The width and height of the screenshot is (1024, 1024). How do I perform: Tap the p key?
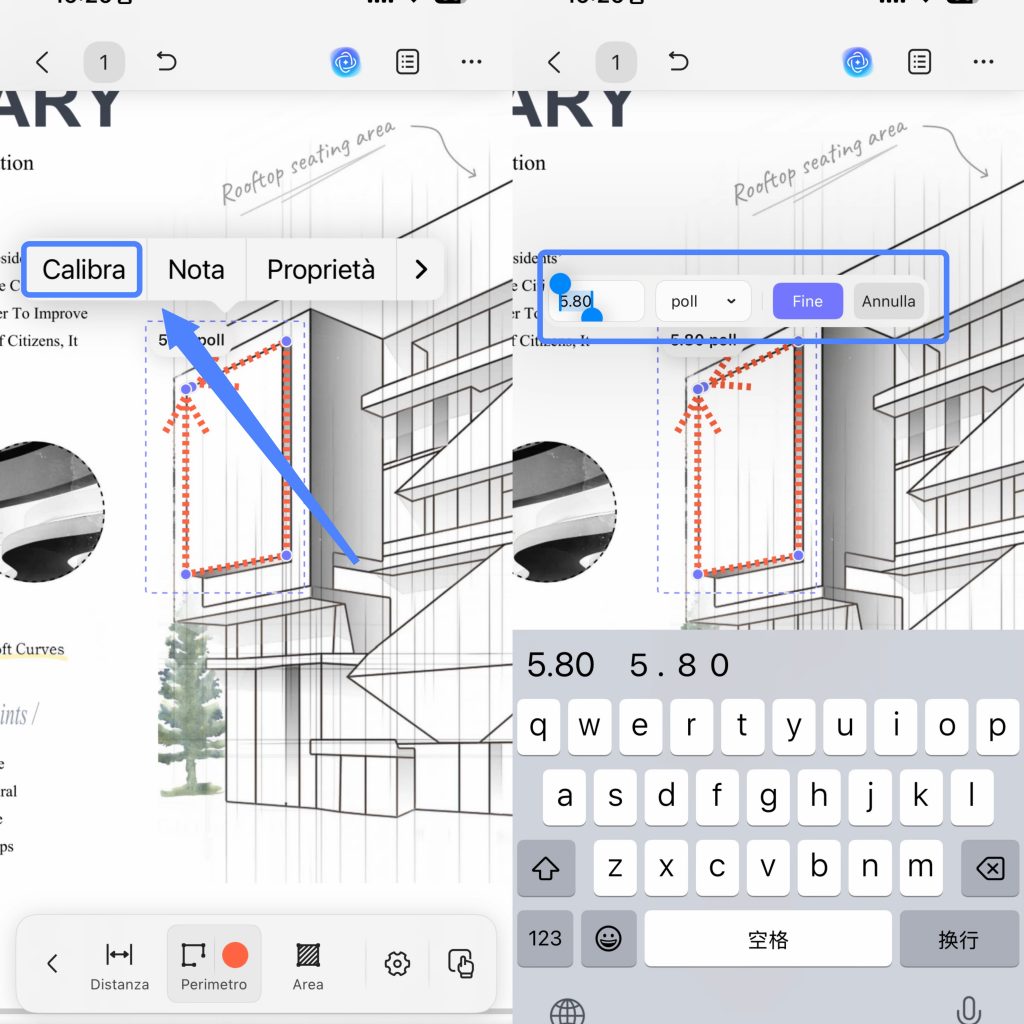click(997, 726)
